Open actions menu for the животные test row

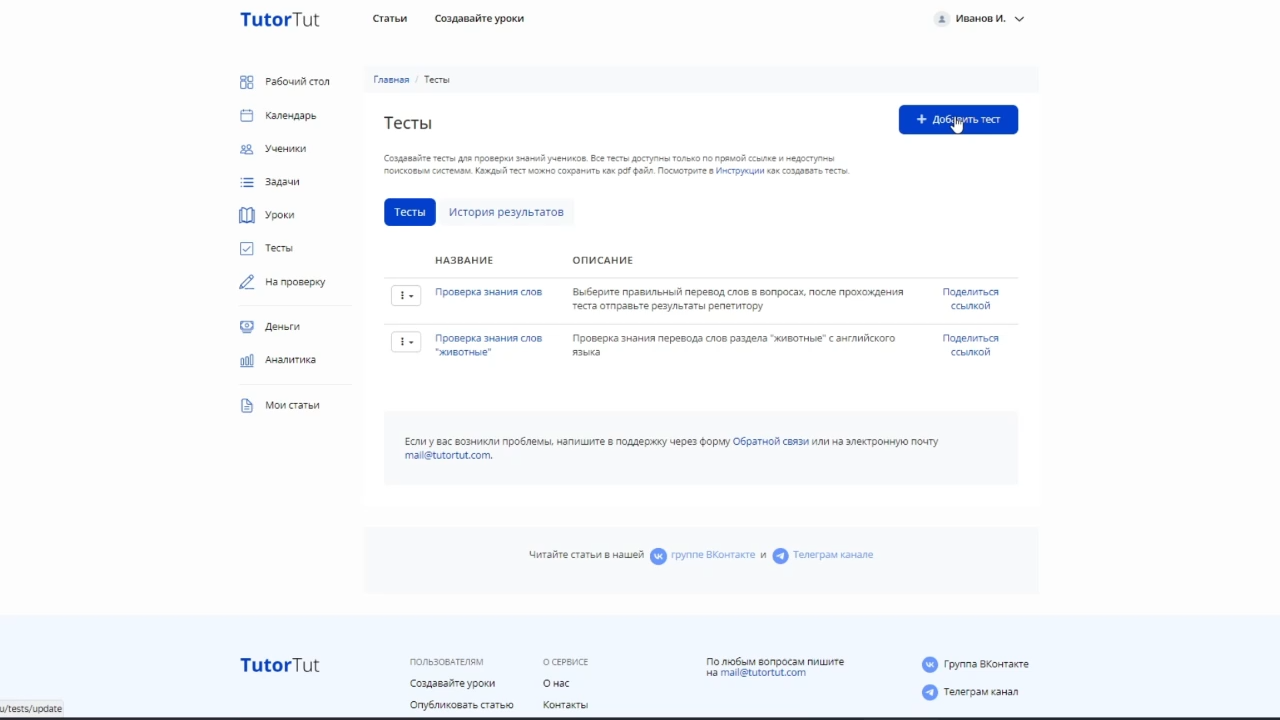pos(405,341)
